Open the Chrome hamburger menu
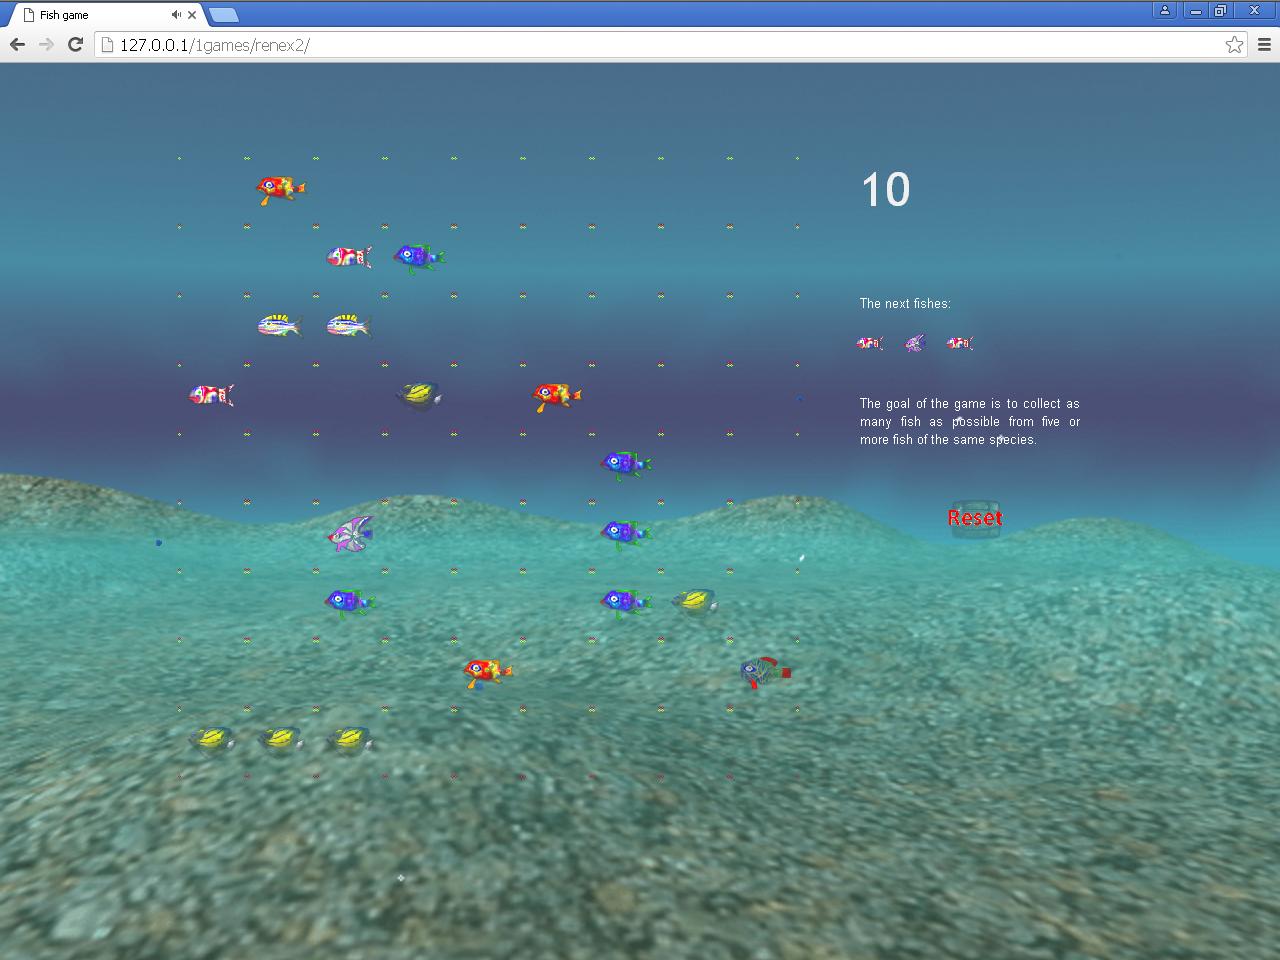The height and width of the screenshot is (960, 1280). point(1264,44)
